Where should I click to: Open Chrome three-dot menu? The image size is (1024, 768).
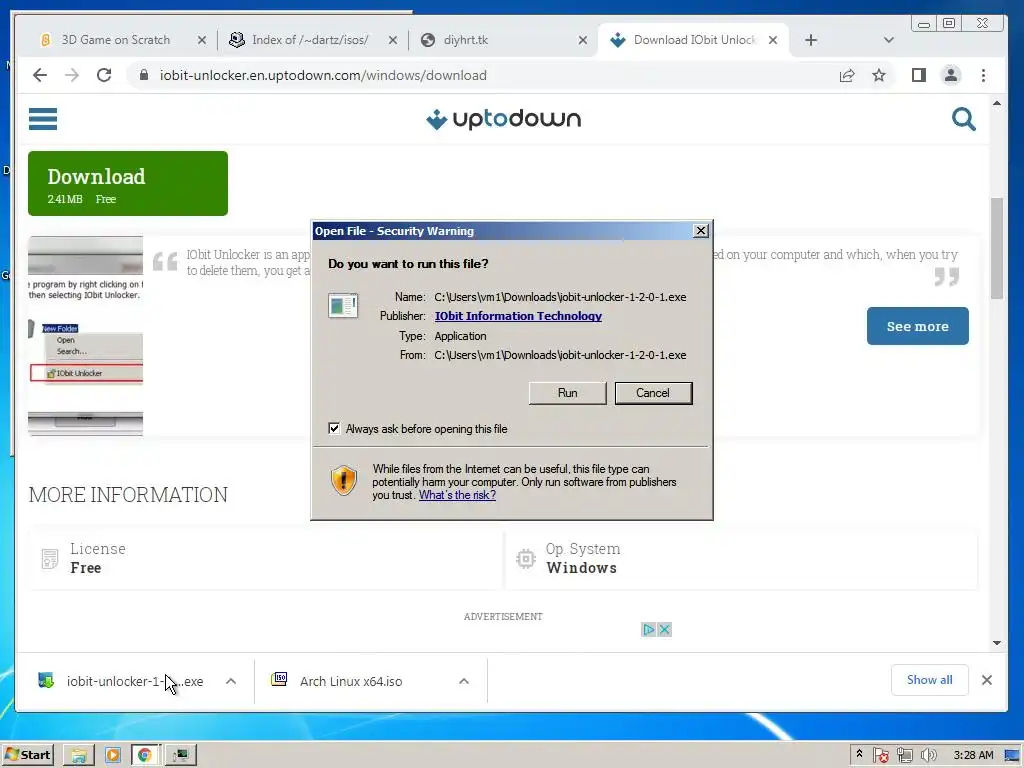click(984, 75)
